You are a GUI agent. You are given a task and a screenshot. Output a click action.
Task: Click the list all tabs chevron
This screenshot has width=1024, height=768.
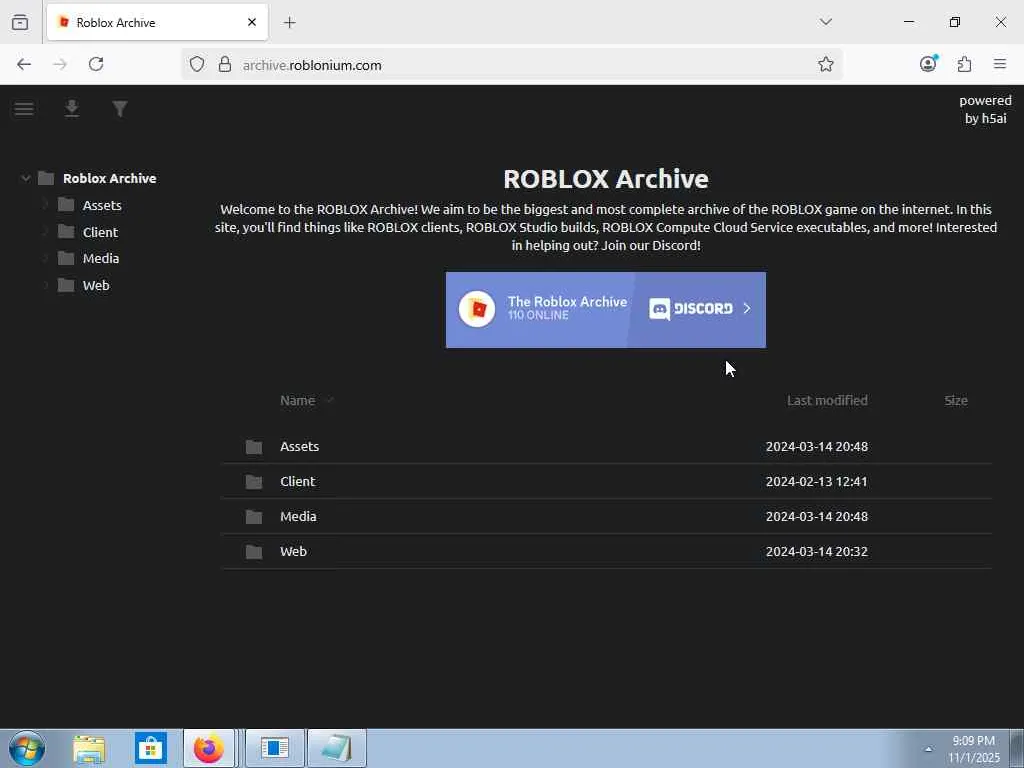tap(825, 22)
